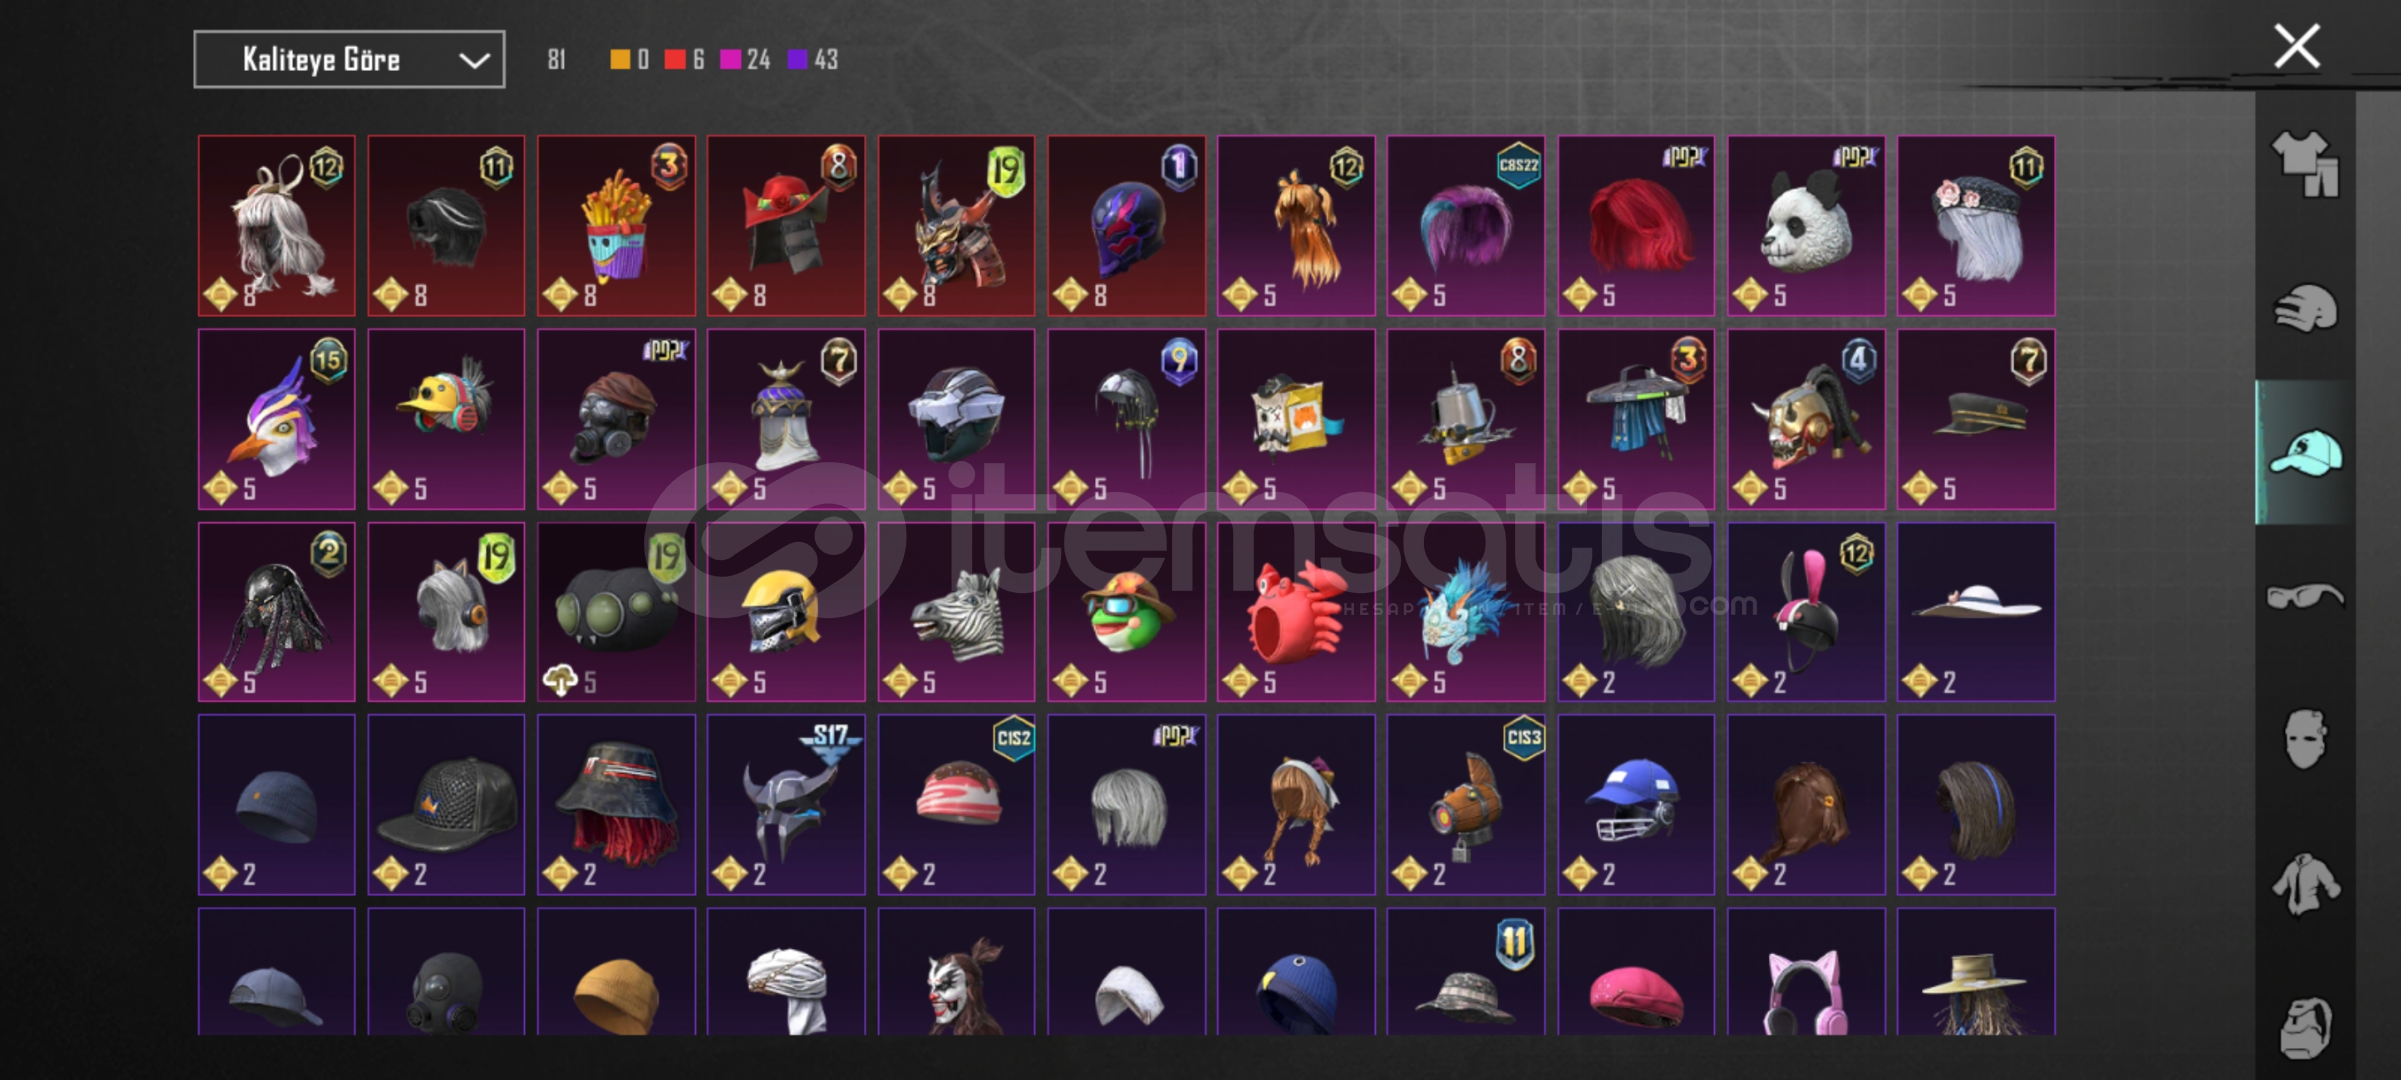The image size is (2401, 1080).
Task: Click the purple rarity filter showing 43
Action: pyautogui.click(x=812, y=60)
